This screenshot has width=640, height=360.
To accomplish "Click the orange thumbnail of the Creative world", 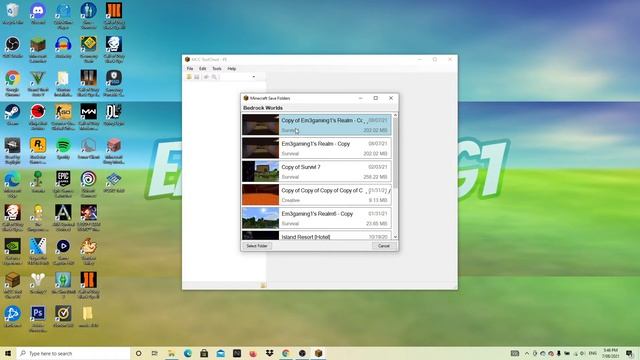I will tap(260, 195).
